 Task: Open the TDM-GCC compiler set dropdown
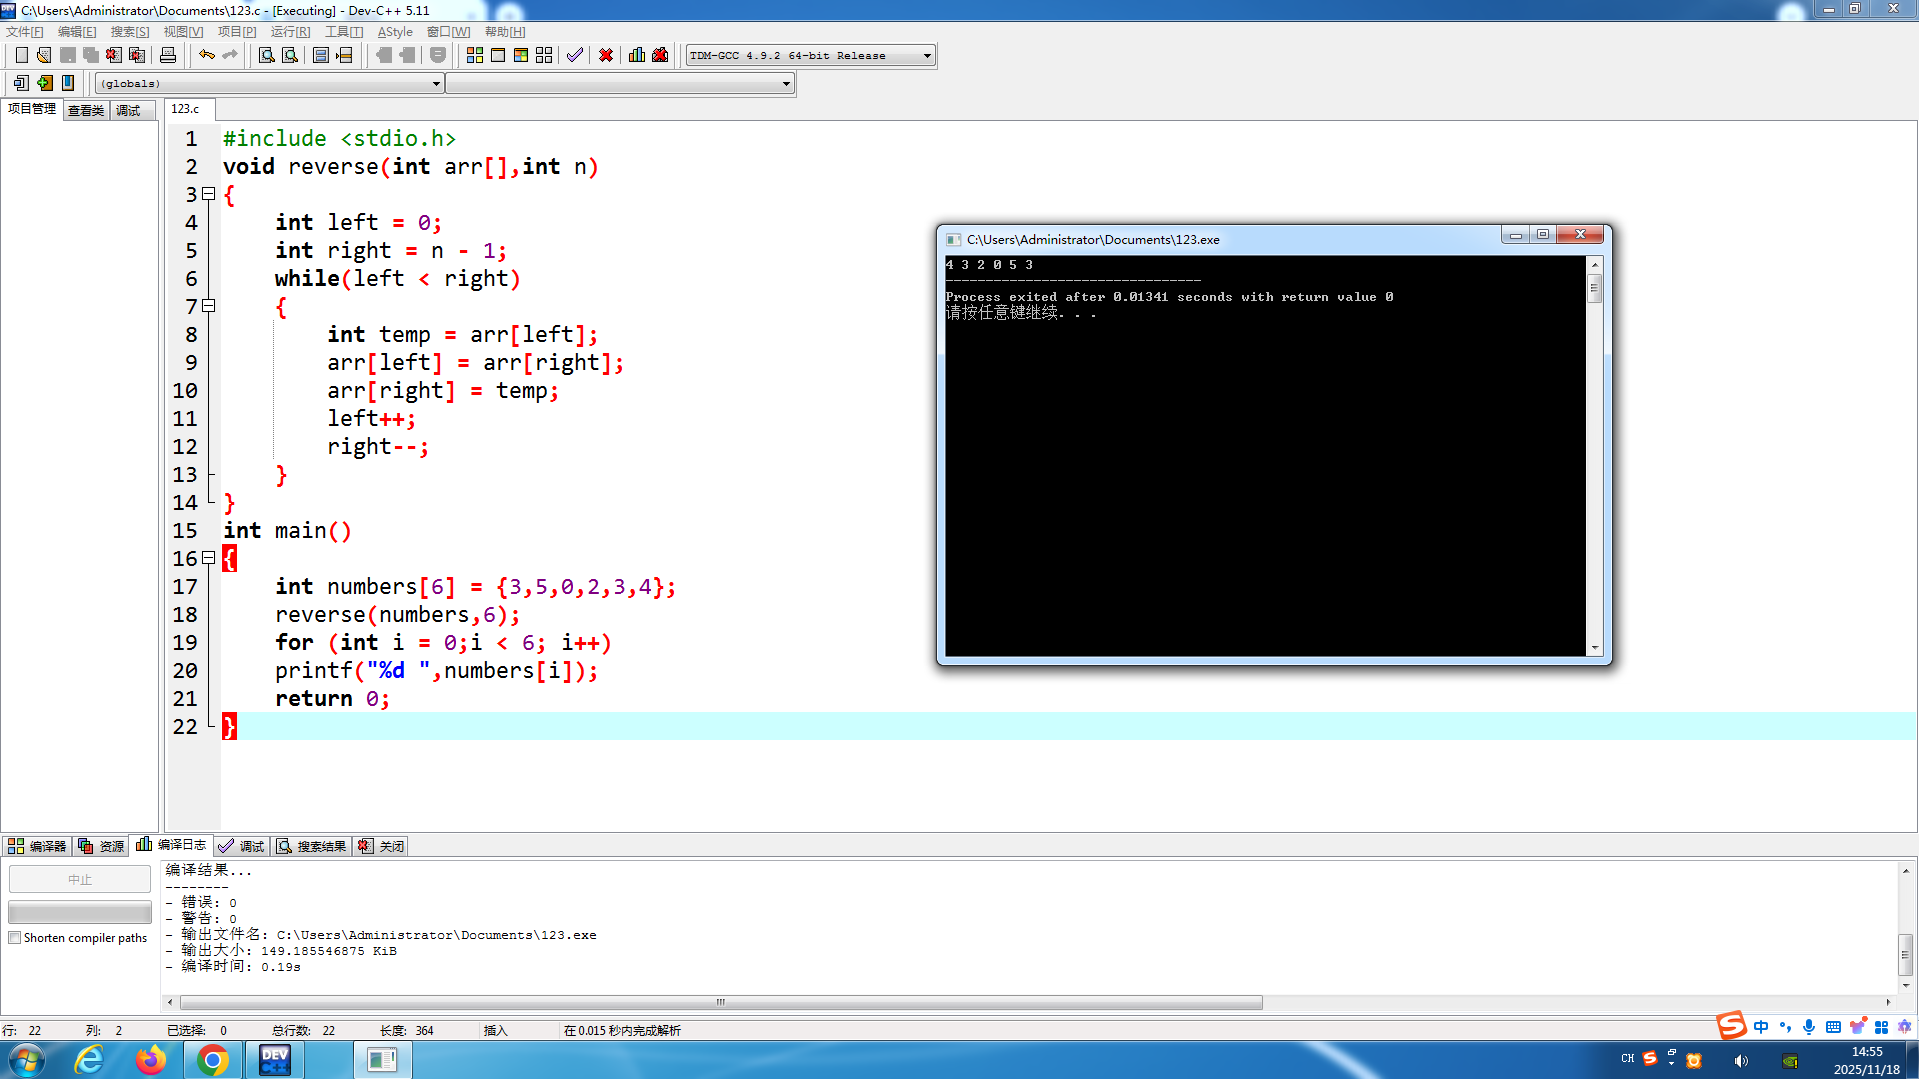pyautogui.click(x=927, y=56)
